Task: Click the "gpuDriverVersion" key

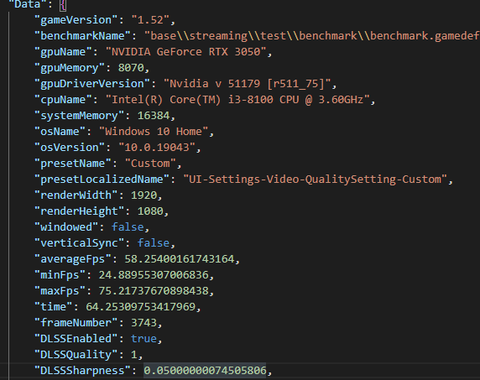Action: [92, 84]
